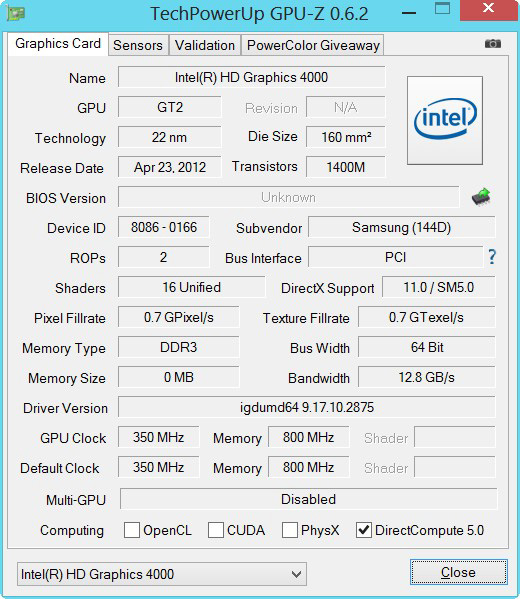Tick the CUDA checkbox
The height and width of the screenshot is (599, 520).
click(x=216, y=530)
